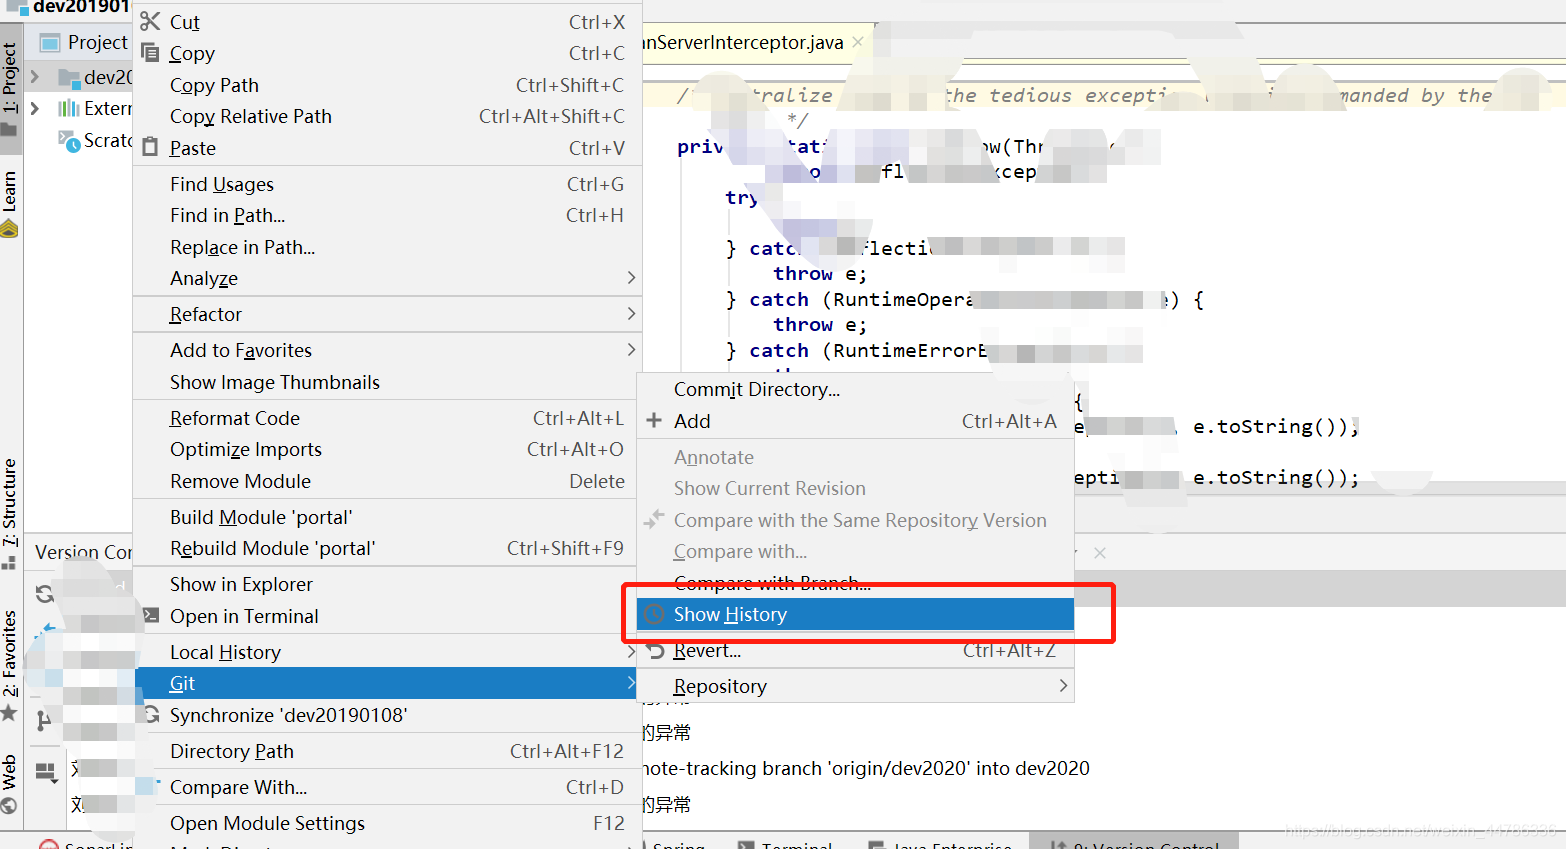Viewport: 1566px width, 849px height.
Task: Click the Version Control refresh icon
Action: point(45,593)
